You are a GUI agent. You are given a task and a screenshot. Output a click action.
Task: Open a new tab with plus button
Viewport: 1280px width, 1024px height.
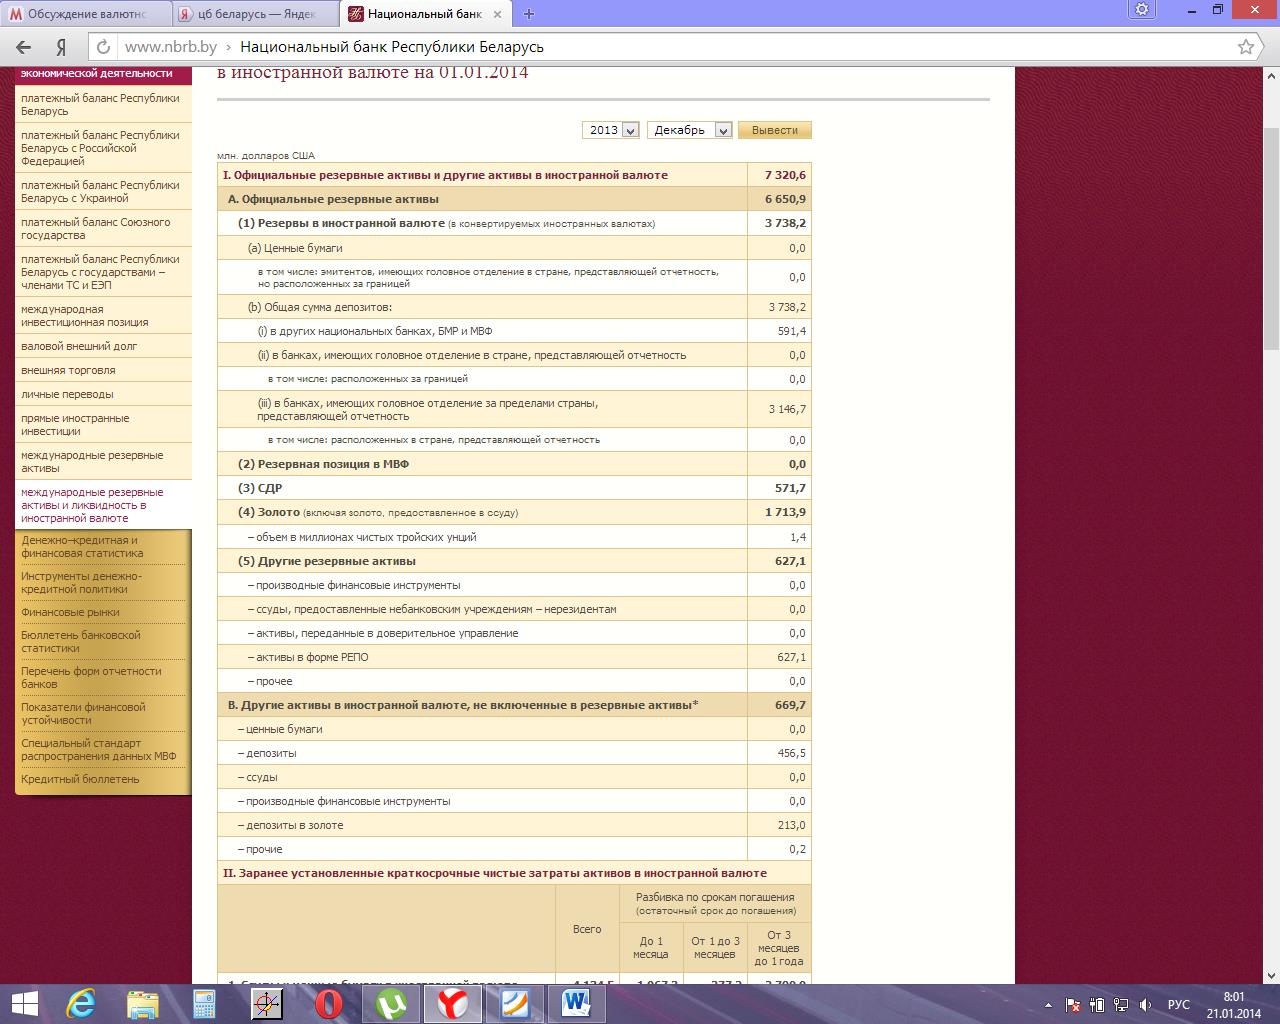pyautogui.click(x=529, y=14)
